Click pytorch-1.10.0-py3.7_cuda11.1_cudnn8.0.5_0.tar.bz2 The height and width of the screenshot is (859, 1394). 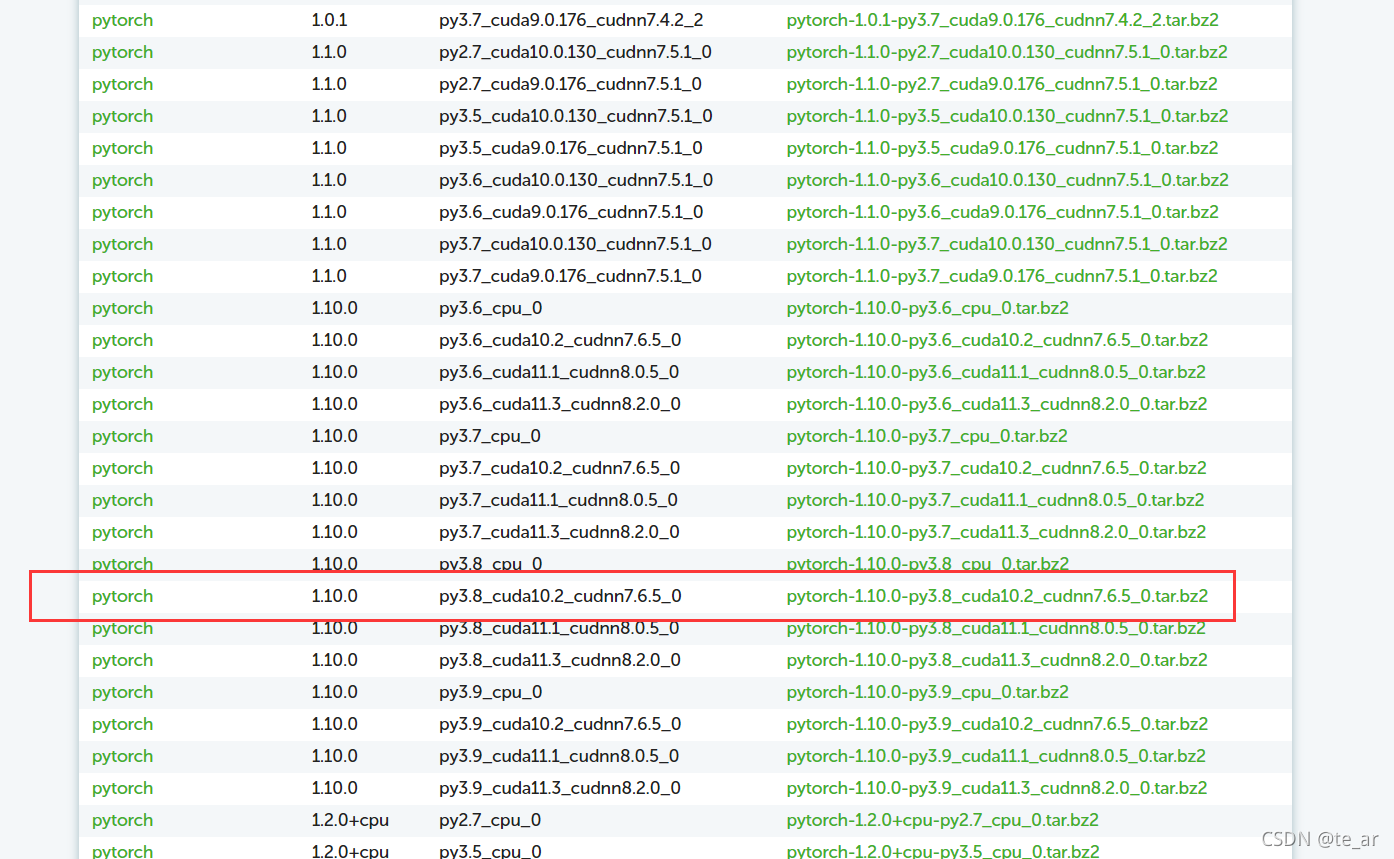pos(996,500)
